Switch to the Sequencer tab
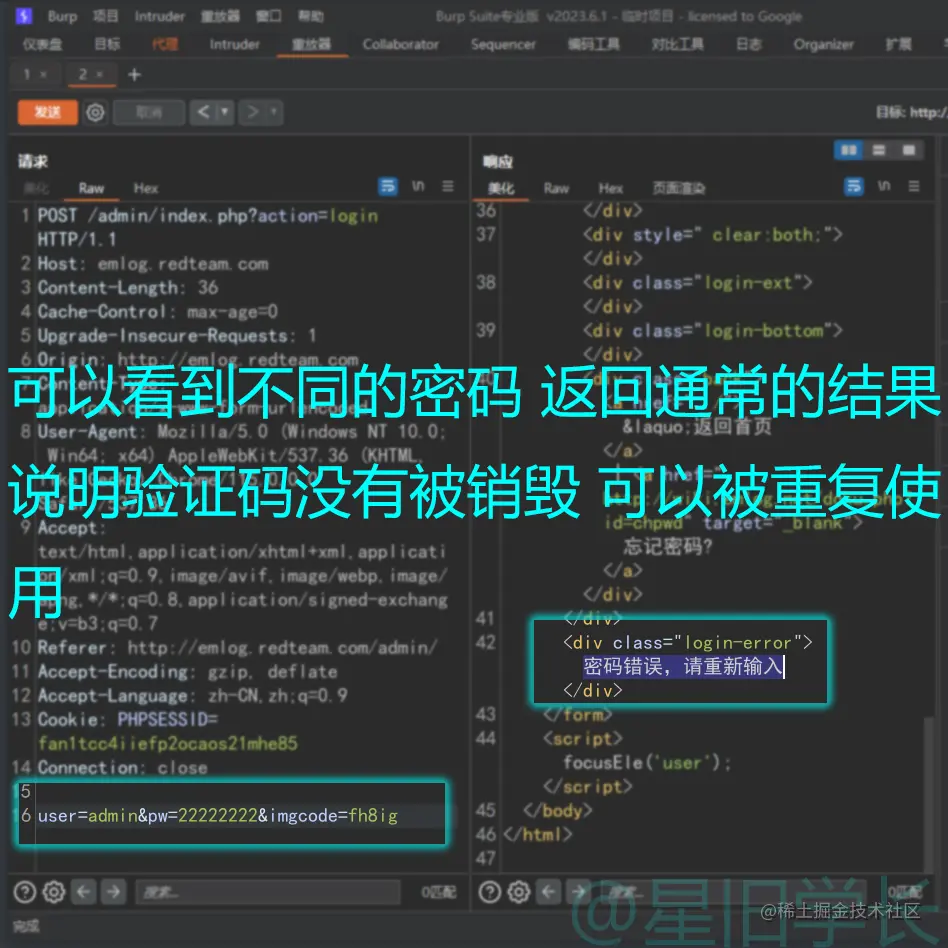Viewport: 948px width, 948px height. (503, 44)
